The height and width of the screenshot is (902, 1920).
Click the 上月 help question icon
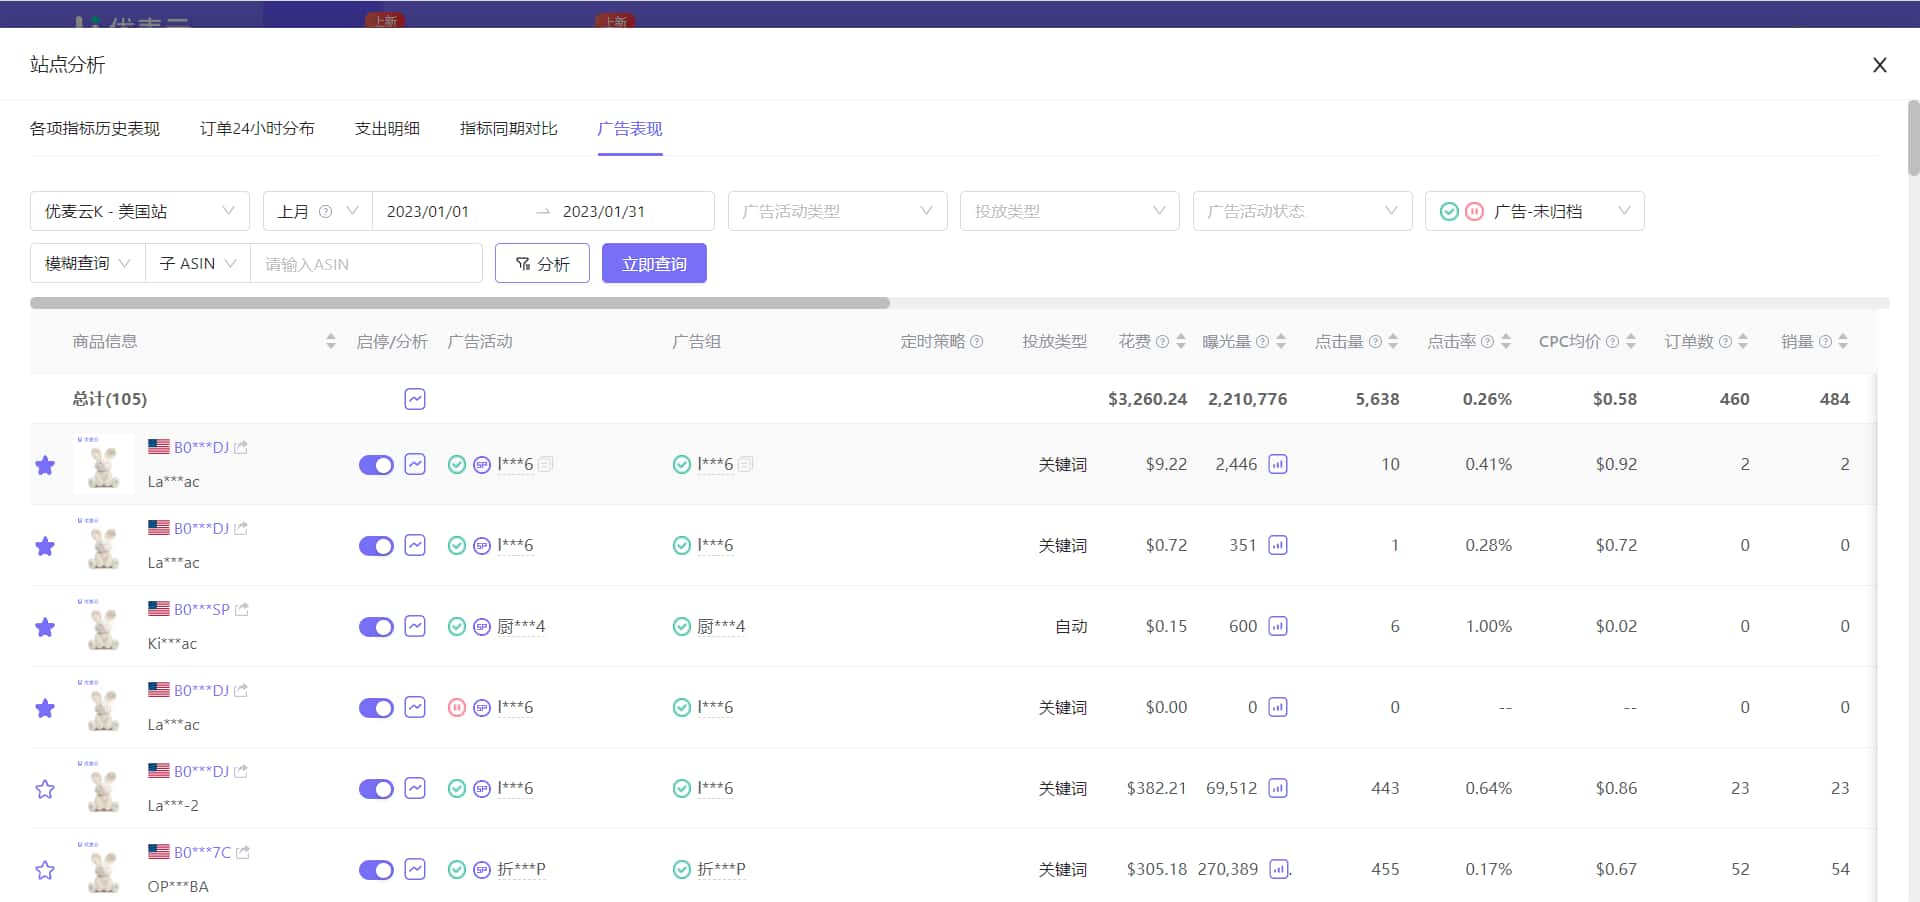point(325,211)
